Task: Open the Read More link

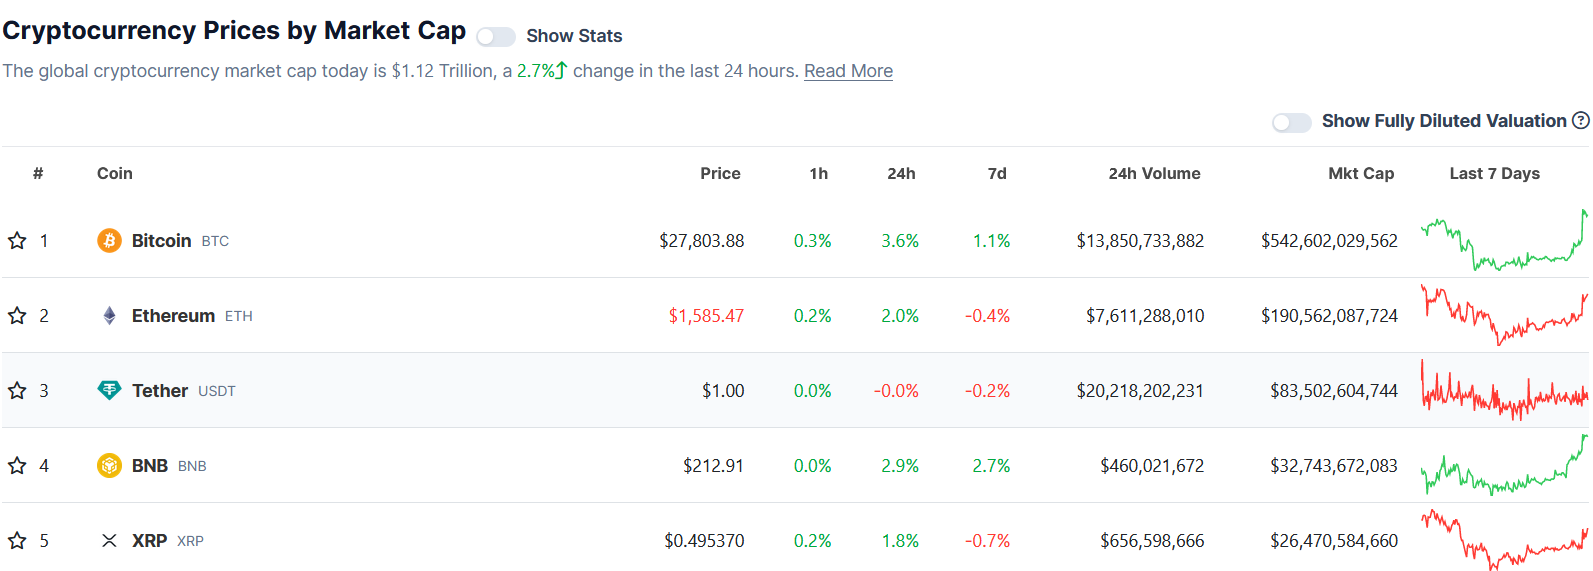Action: 848,71
